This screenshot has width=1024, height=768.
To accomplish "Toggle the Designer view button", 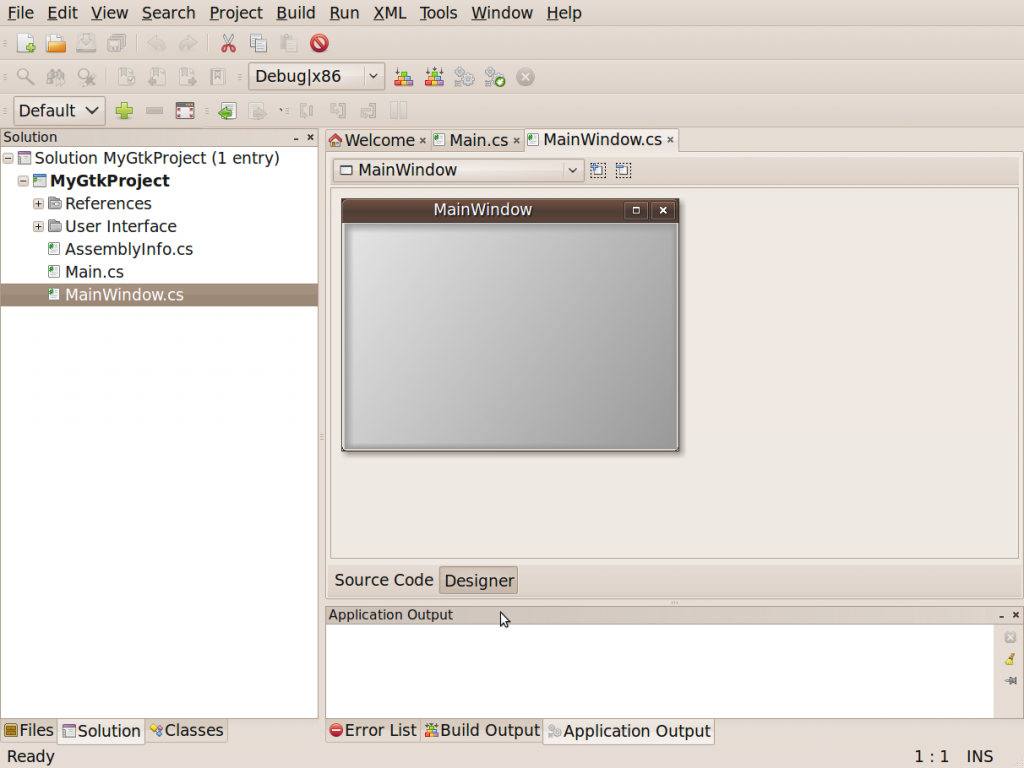I will 479,581.
